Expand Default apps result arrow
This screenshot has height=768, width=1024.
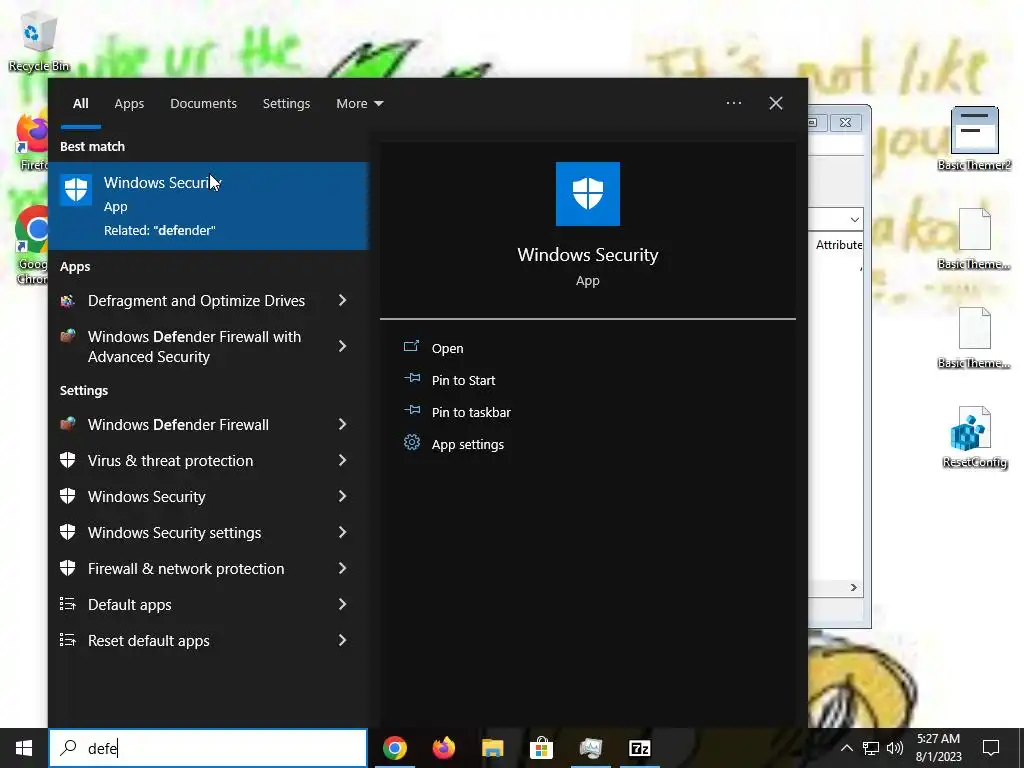click(x=342, y=604)
